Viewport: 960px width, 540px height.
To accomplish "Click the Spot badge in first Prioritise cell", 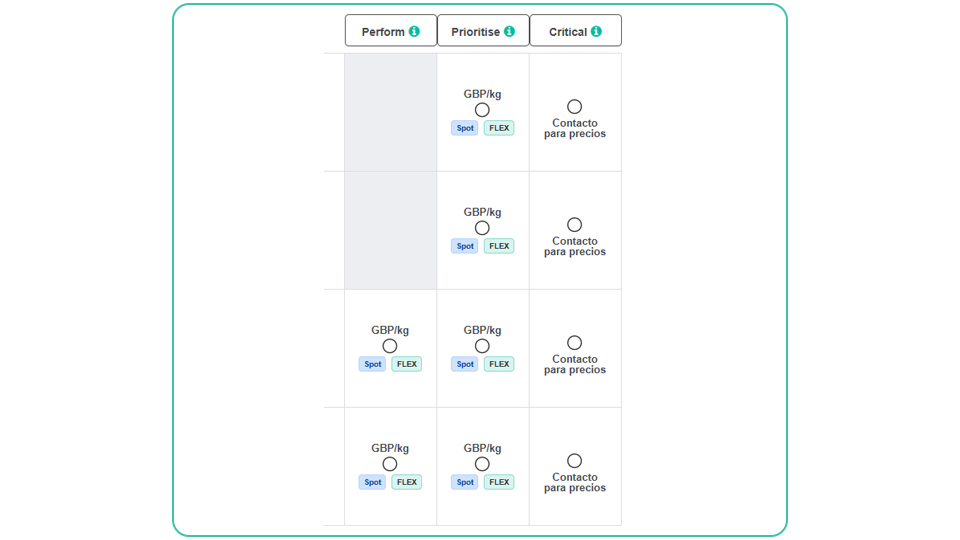I will click(x=465, y=128).
